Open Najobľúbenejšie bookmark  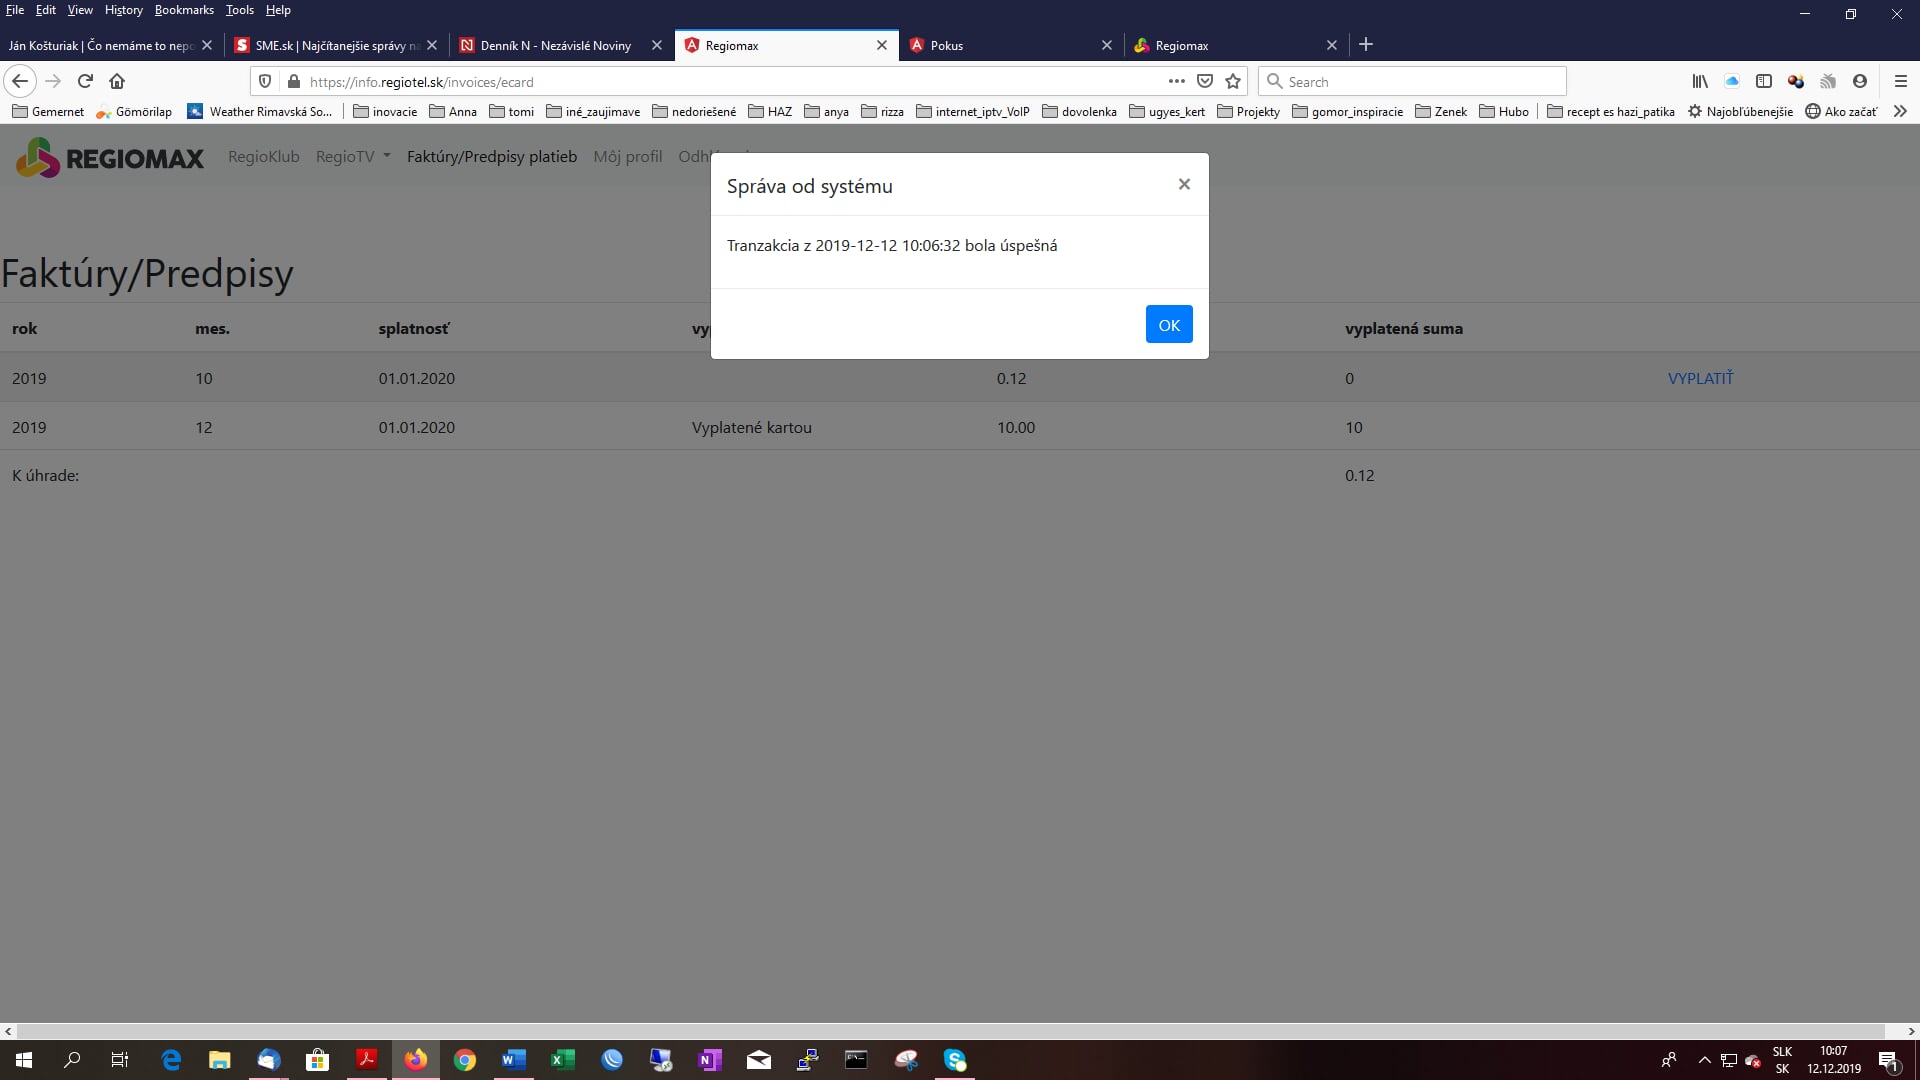pyautogui.click(x=1740, y=111)
